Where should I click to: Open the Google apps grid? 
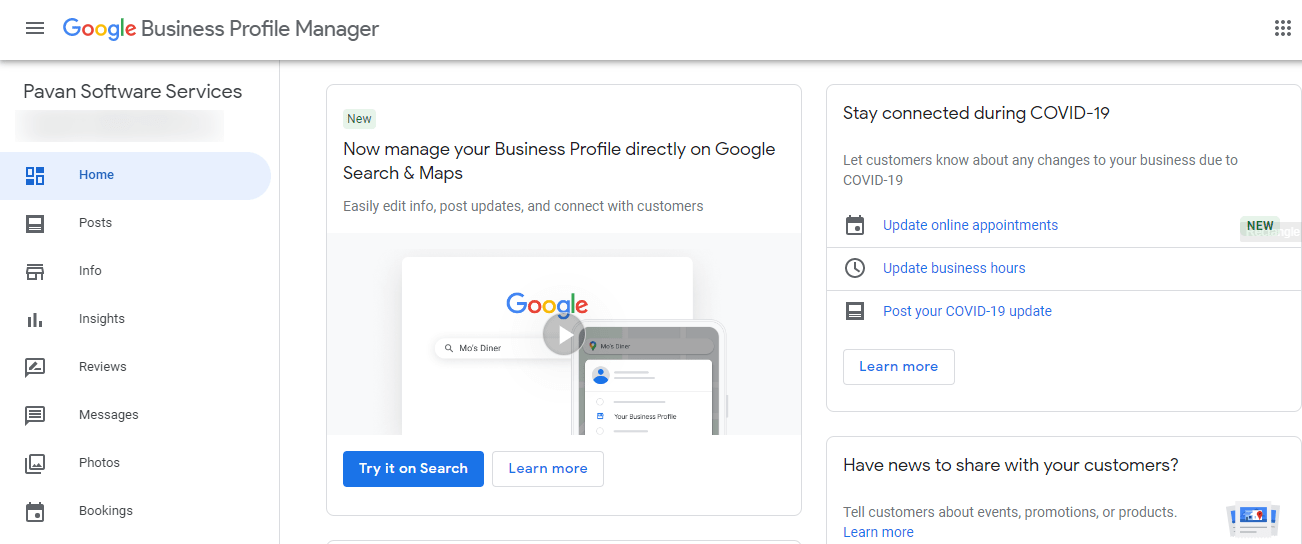(1283, 28)
